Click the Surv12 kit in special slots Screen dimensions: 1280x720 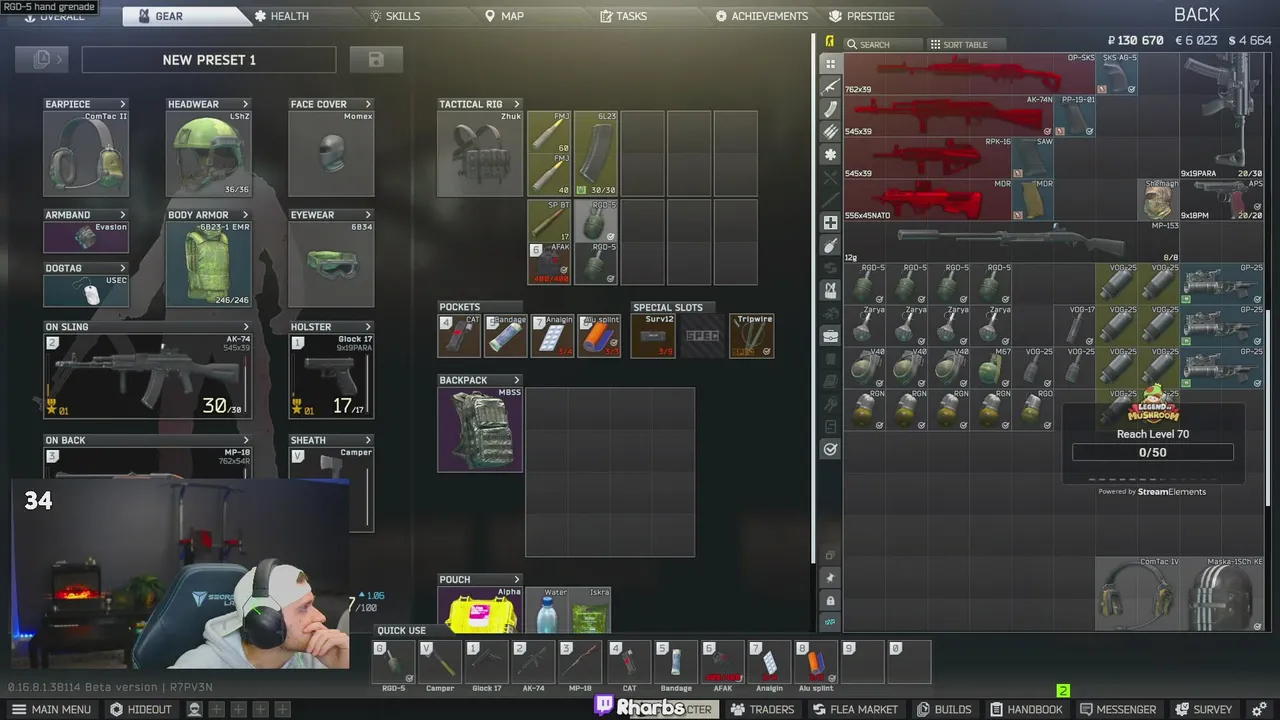coord(653,336)
